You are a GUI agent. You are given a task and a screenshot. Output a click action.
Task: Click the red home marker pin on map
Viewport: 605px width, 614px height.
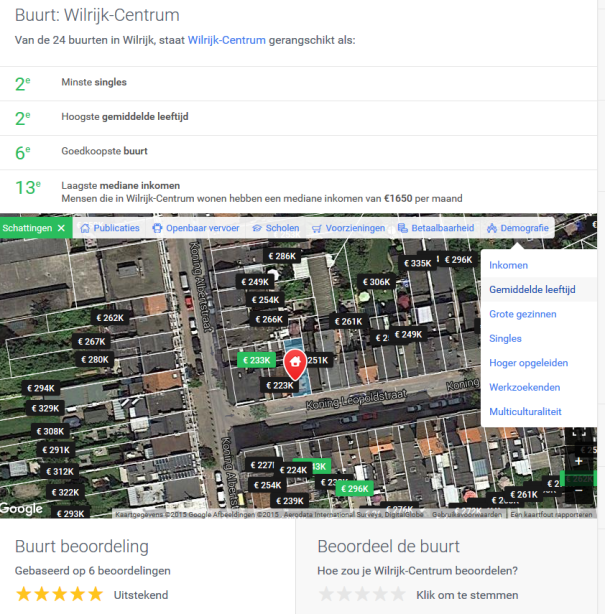295,365
